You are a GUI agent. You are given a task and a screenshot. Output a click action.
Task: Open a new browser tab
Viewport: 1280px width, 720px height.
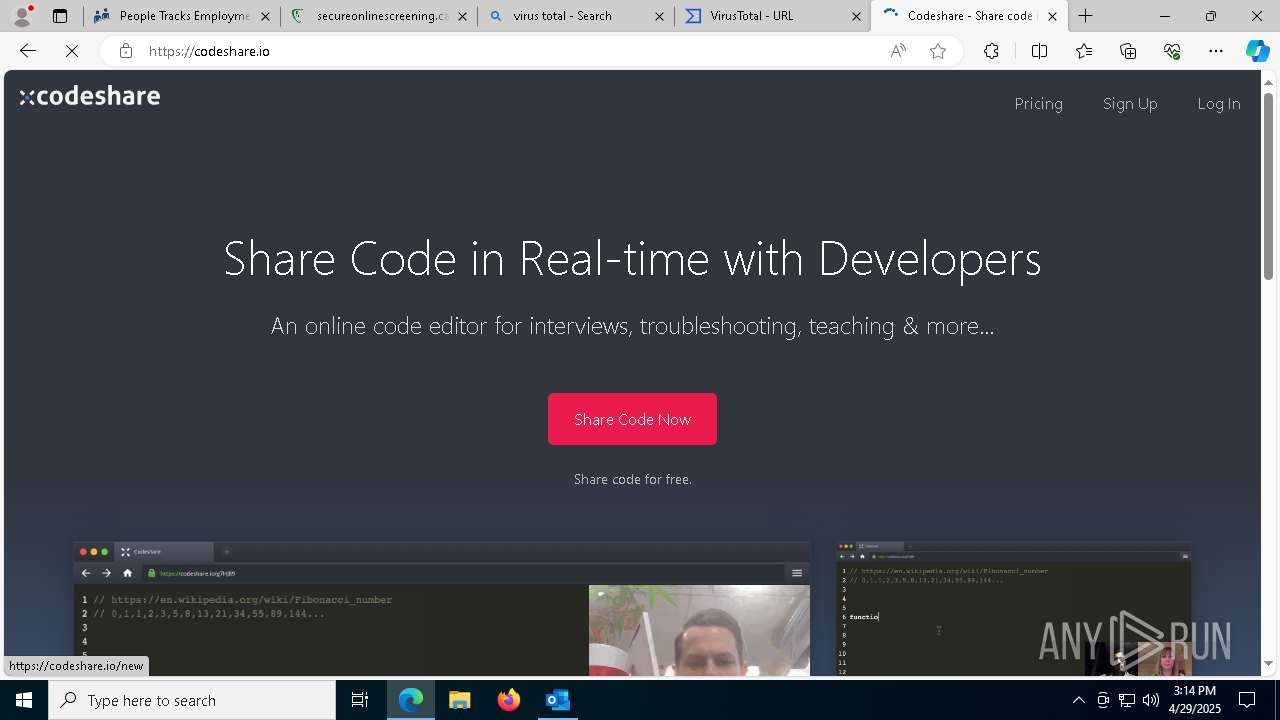1086,16
